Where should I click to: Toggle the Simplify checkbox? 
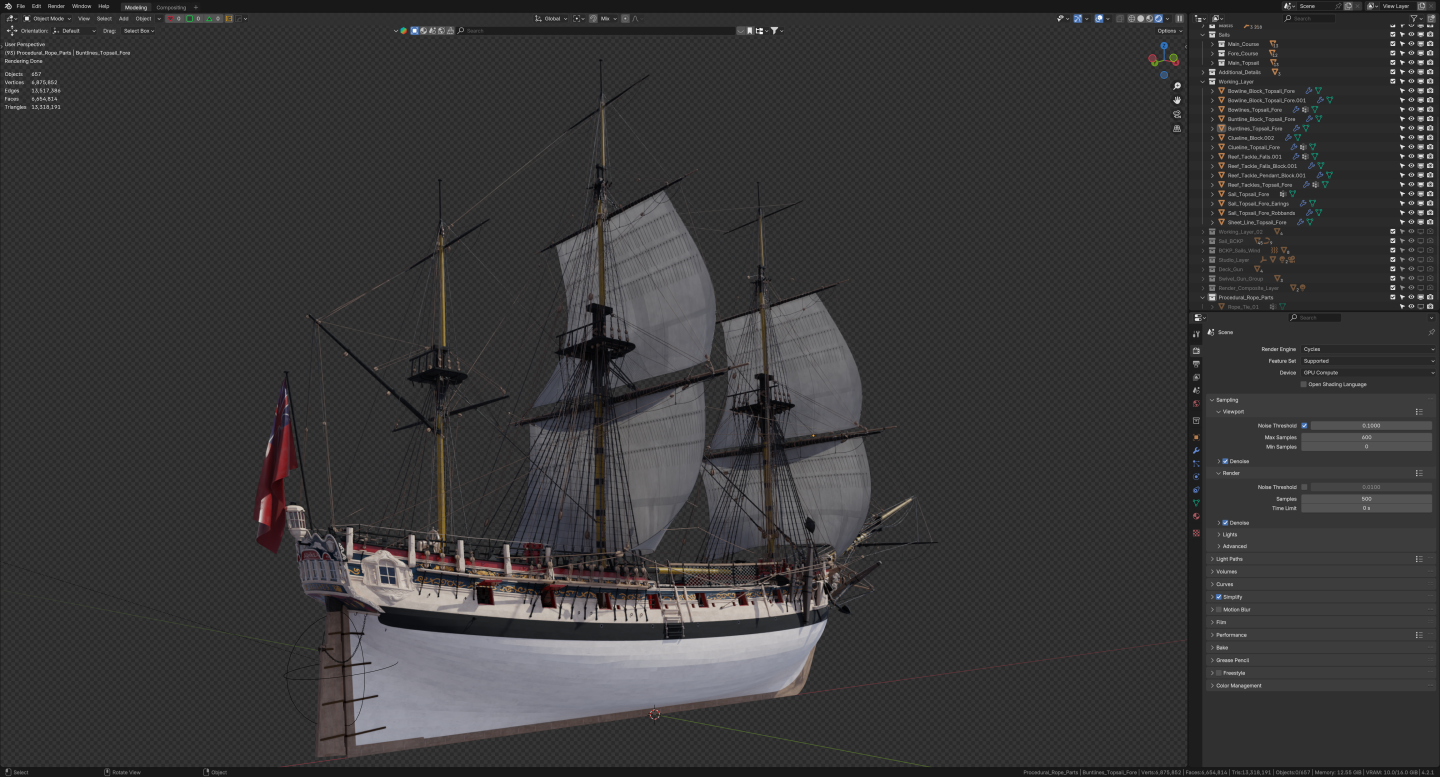click(1218, 597)
